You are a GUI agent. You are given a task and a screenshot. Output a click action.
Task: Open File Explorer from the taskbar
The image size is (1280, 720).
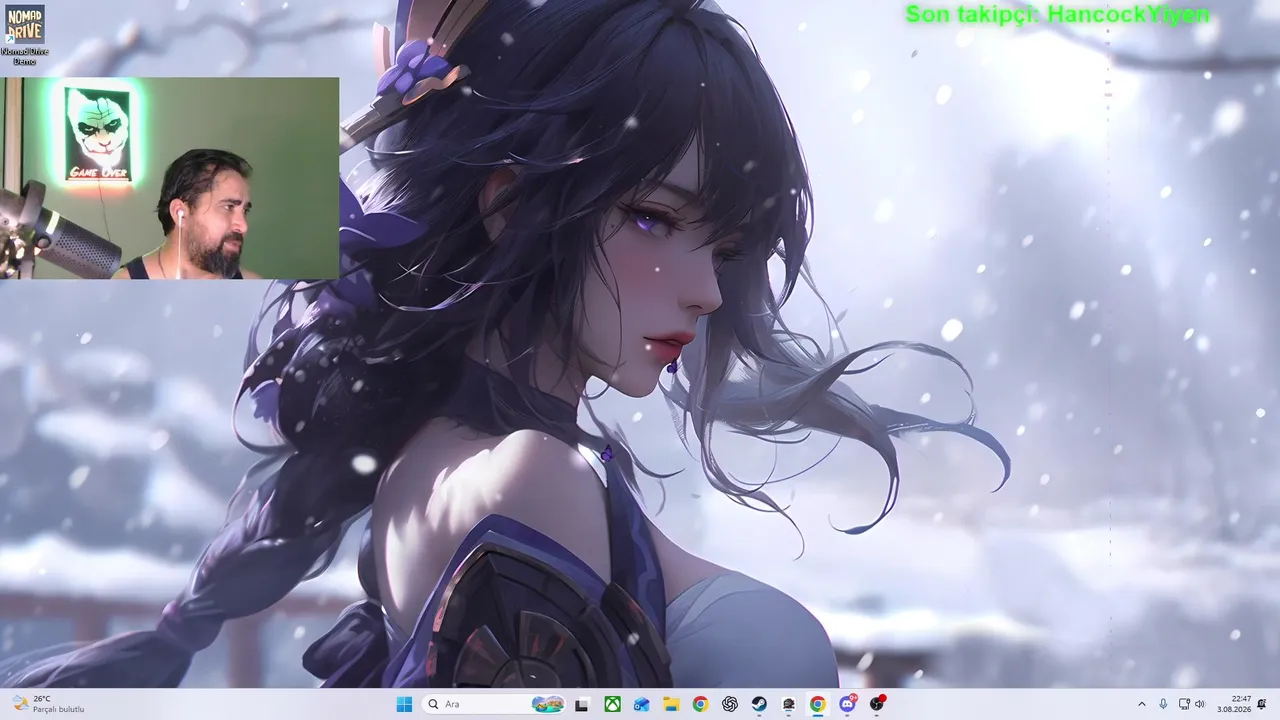671,704
